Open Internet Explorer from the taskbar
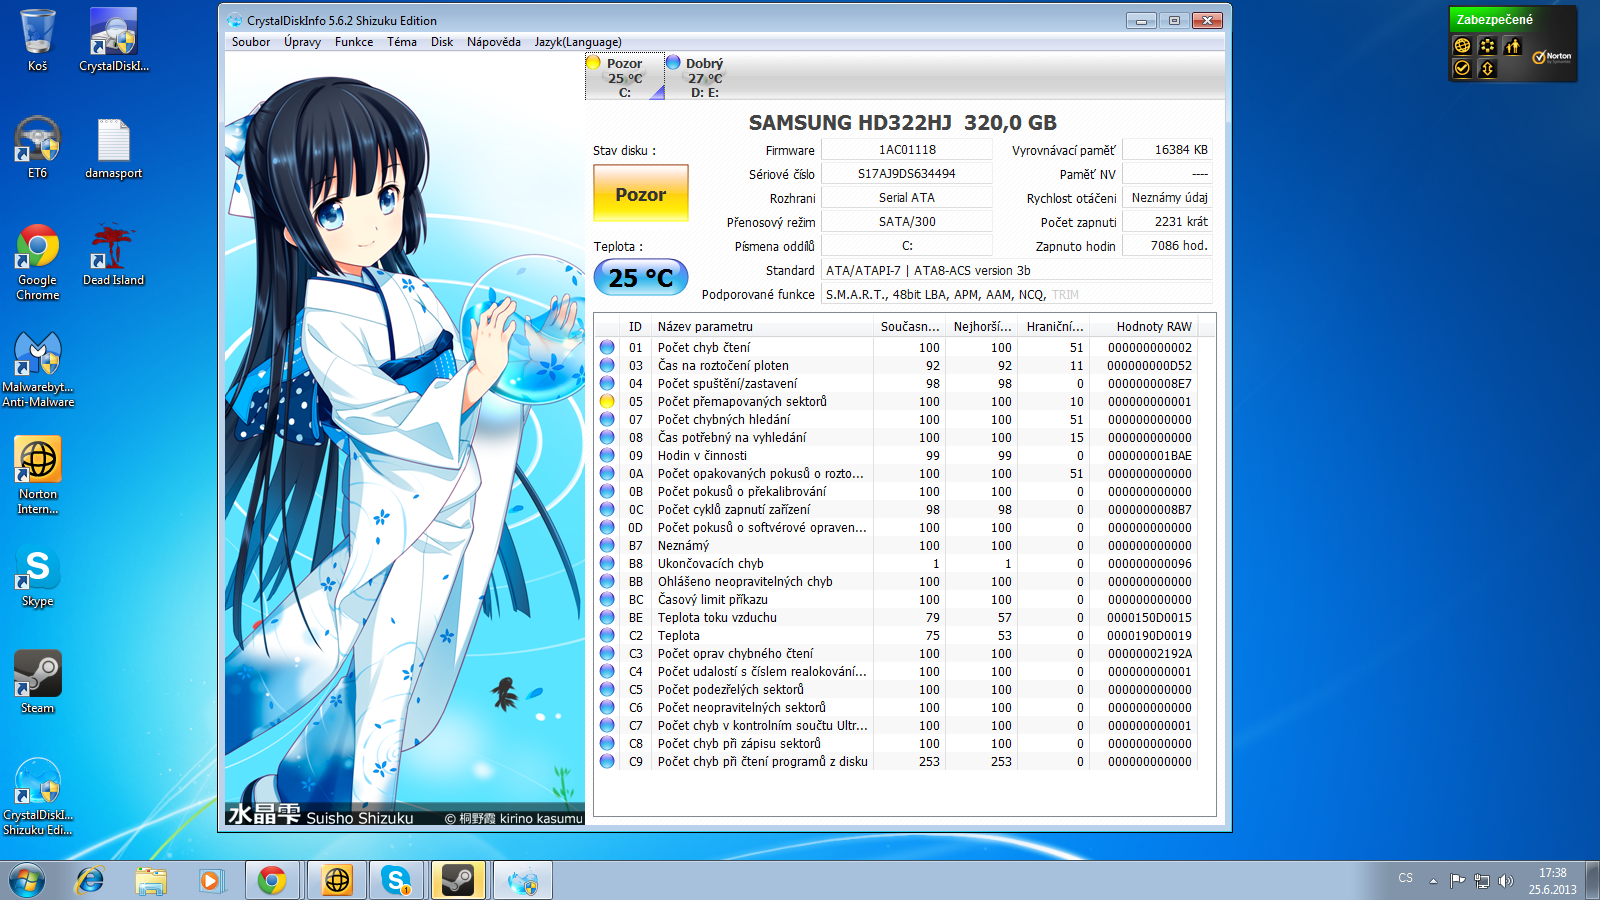Viewport: 1600px width, 900px height. click(x=90, y=881)
